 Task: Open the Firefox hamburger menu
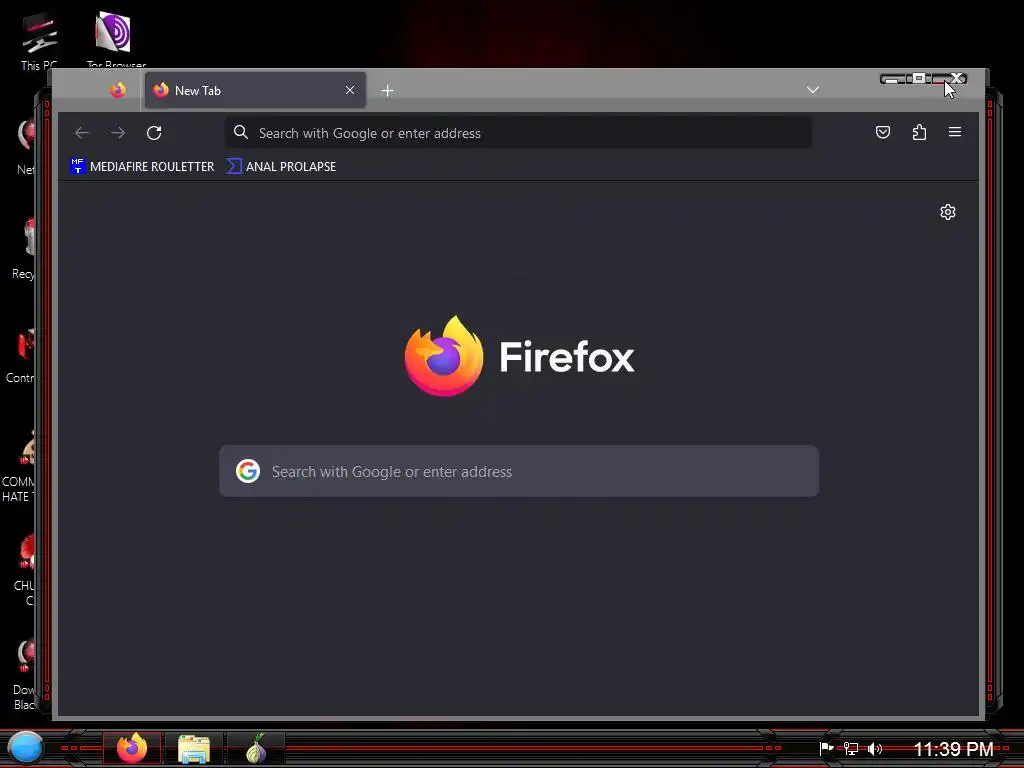point(955,133)
